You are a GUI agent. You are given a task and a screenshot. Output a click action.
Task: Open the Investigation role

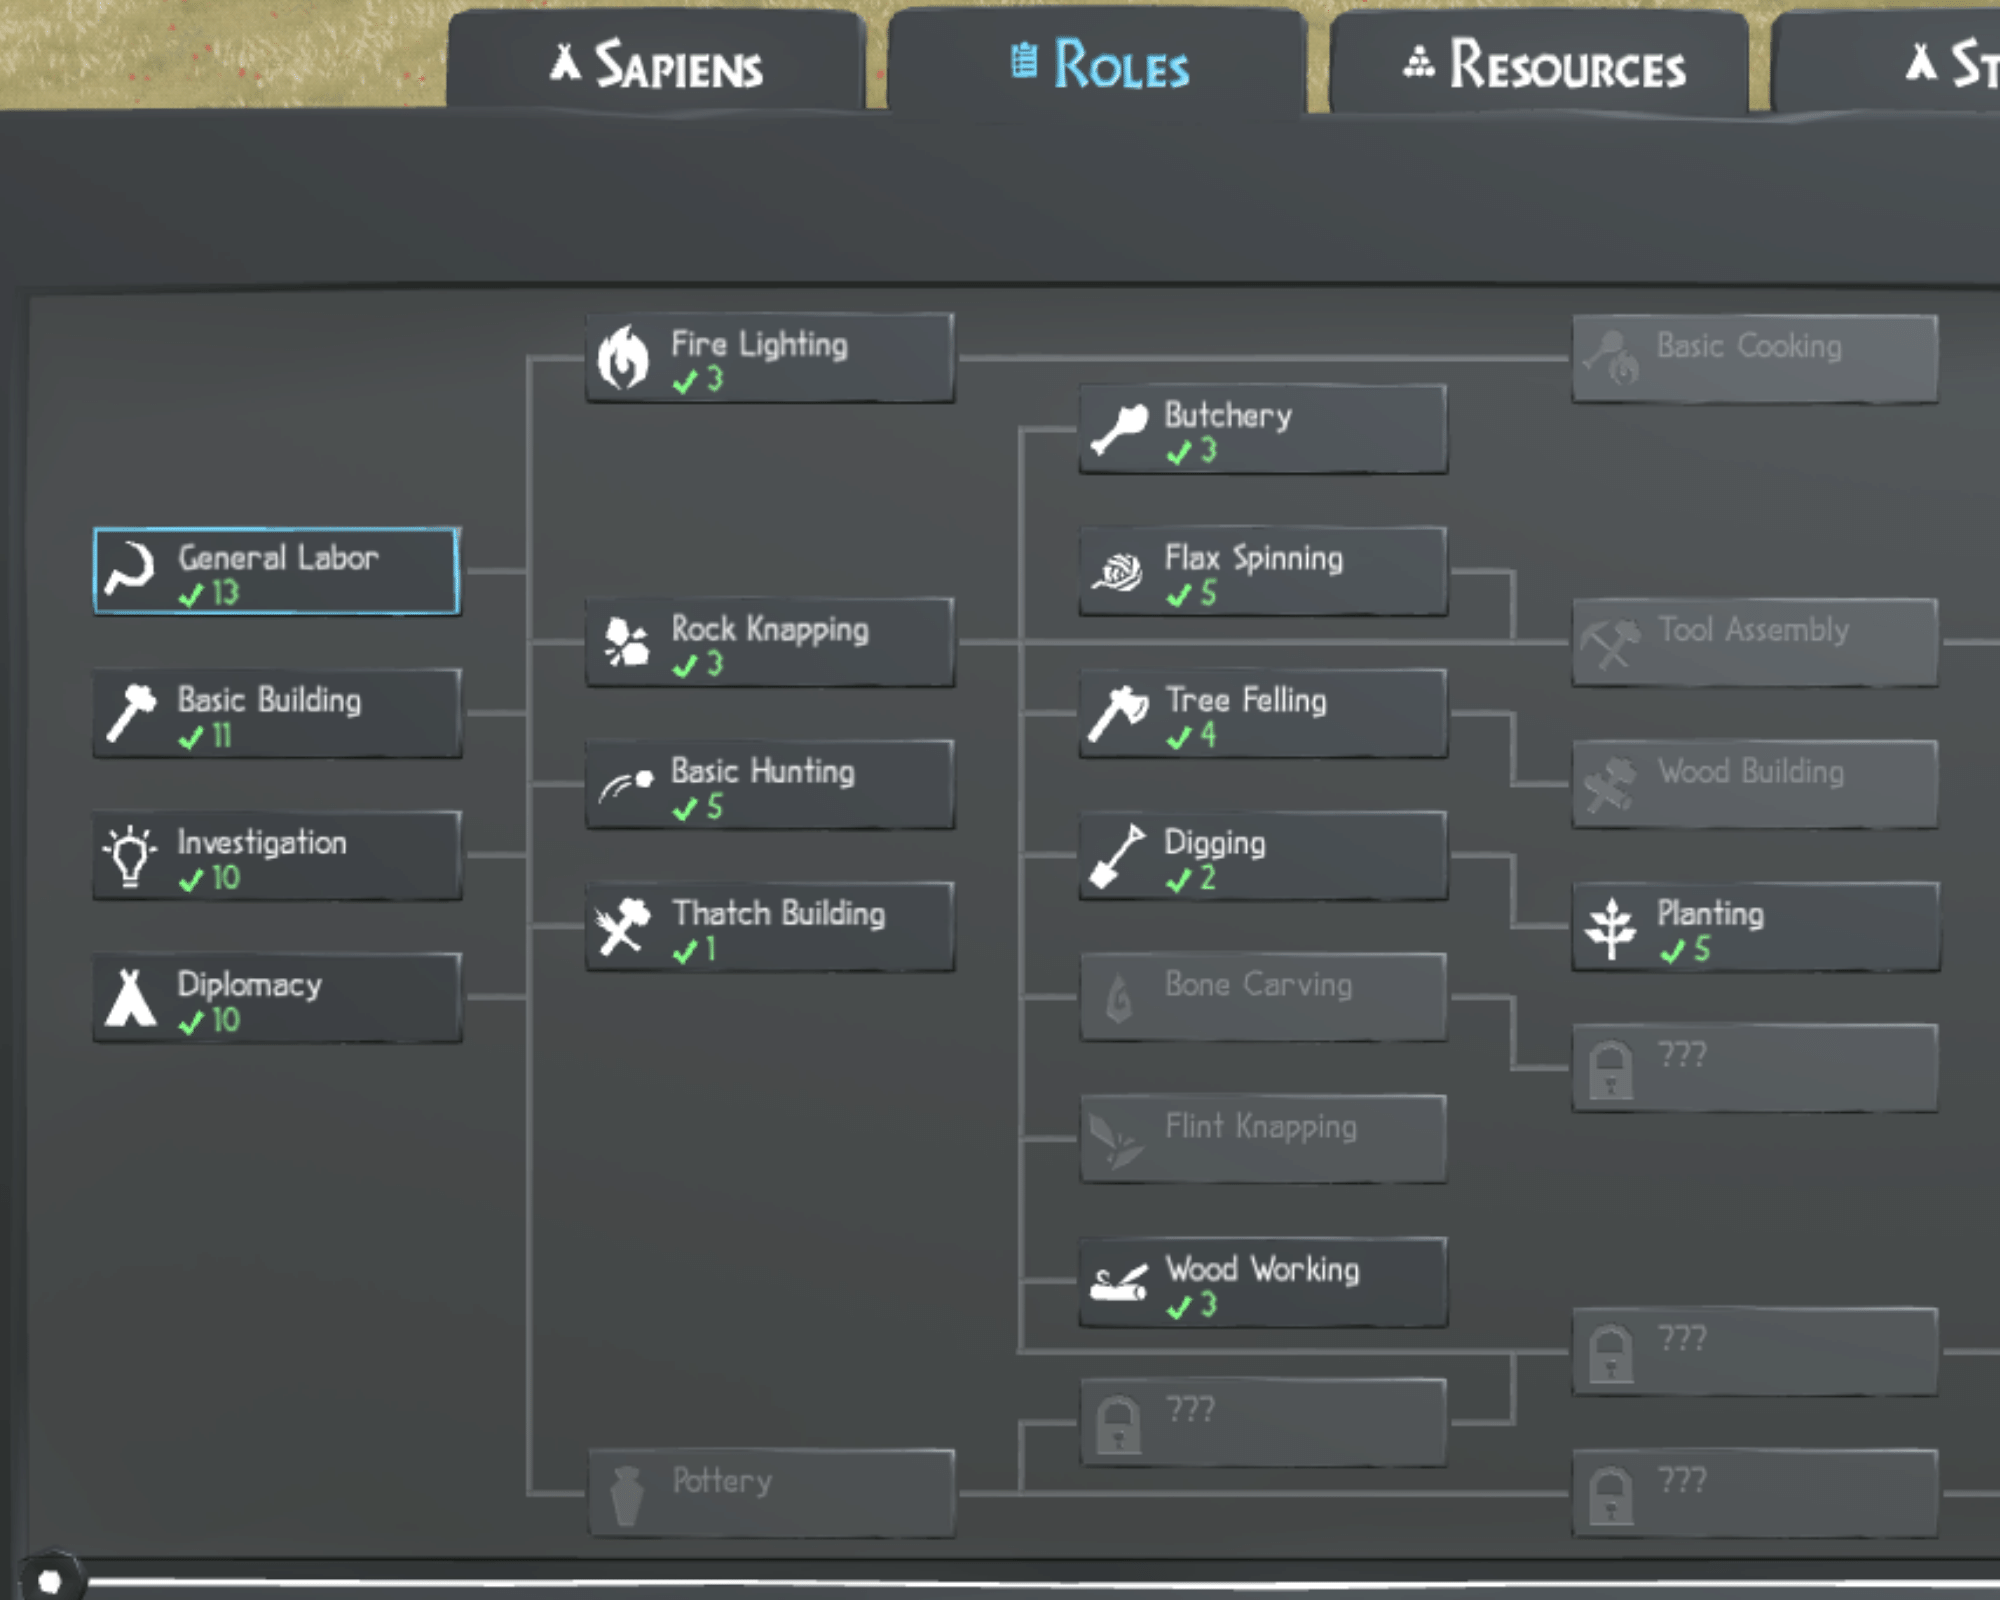277,856
